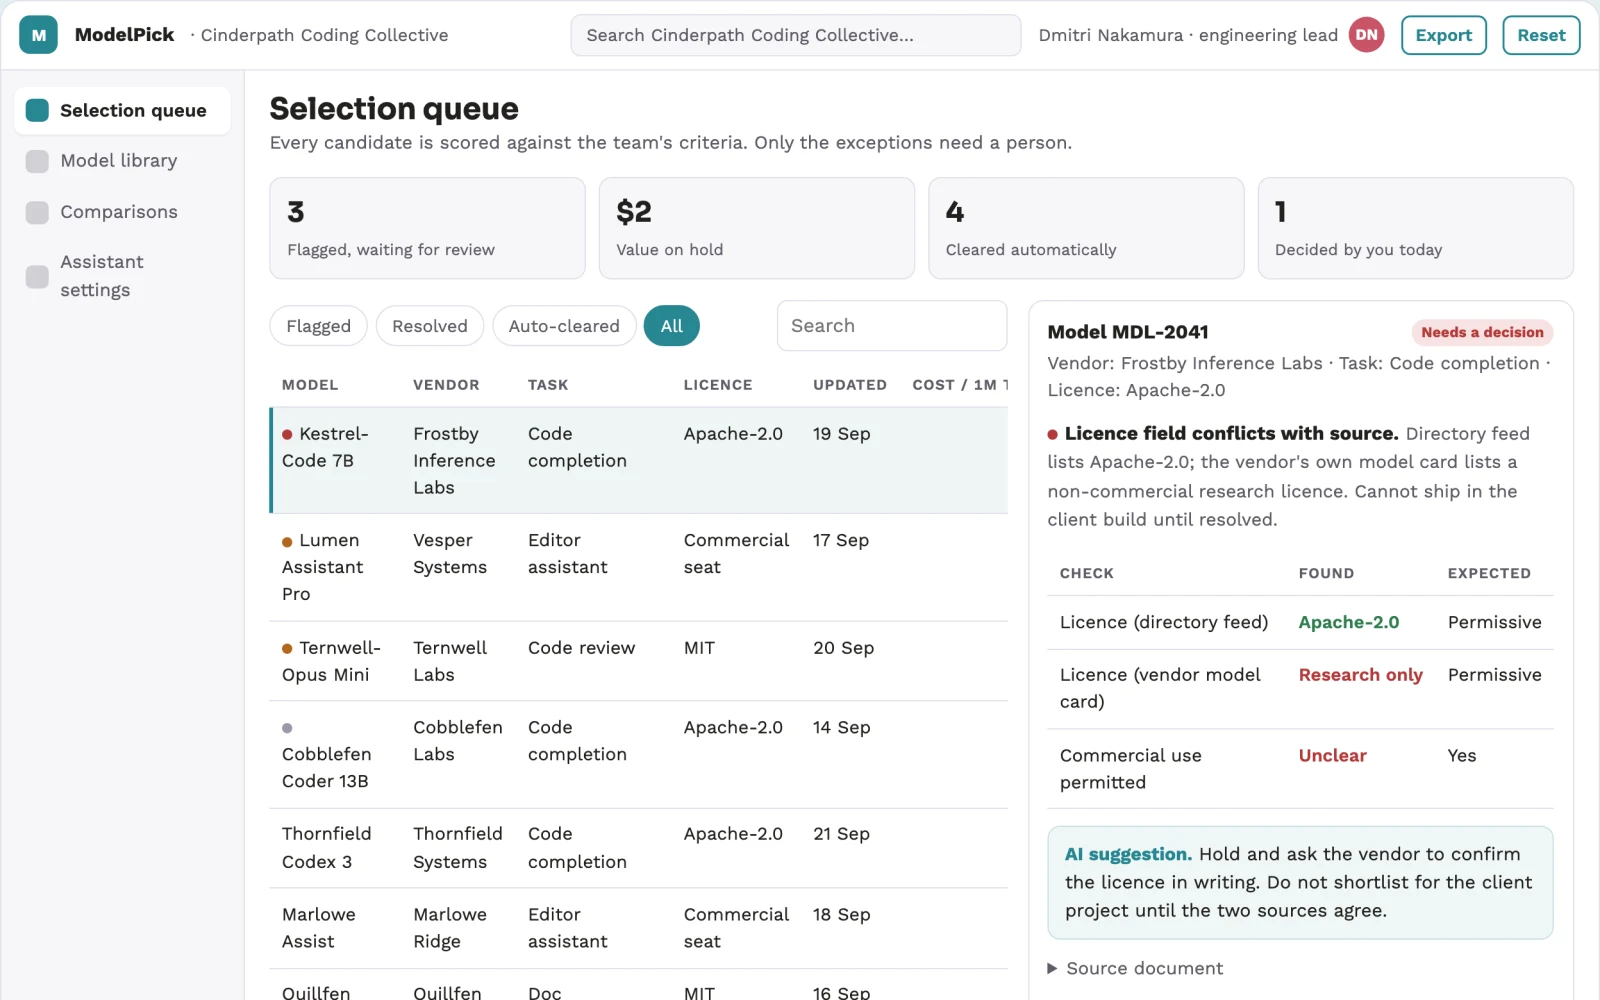The image size is (1600, 1000).
Task: Open the DN user avatar
Action: click(1366, 35)
